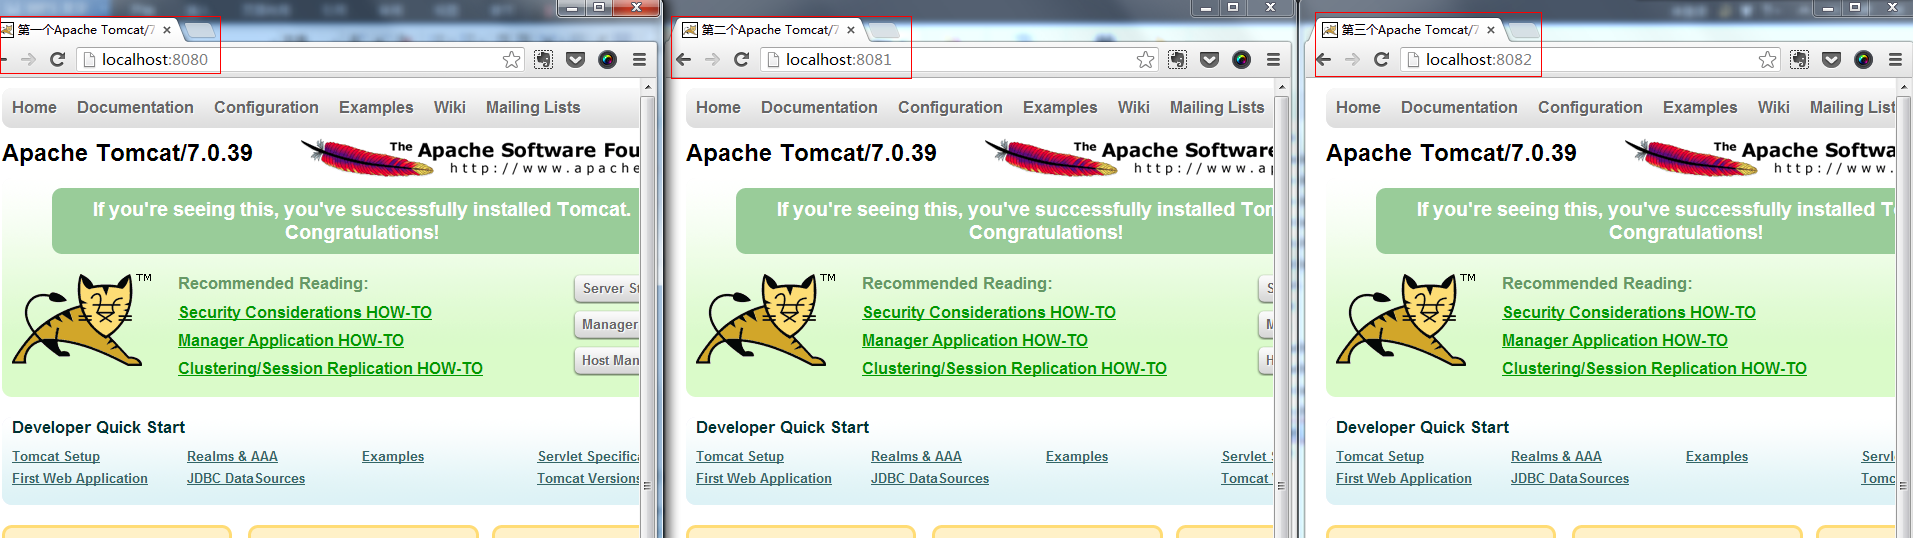Screen dimensions: 1913x538
Task: Click forward arrow in localhost:8080 window
Action: coord(28,59)
